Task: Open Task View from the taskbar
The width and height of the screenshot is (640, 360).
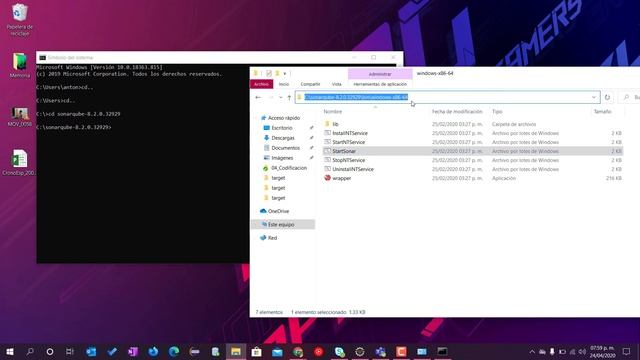Action: click(70, 351)
